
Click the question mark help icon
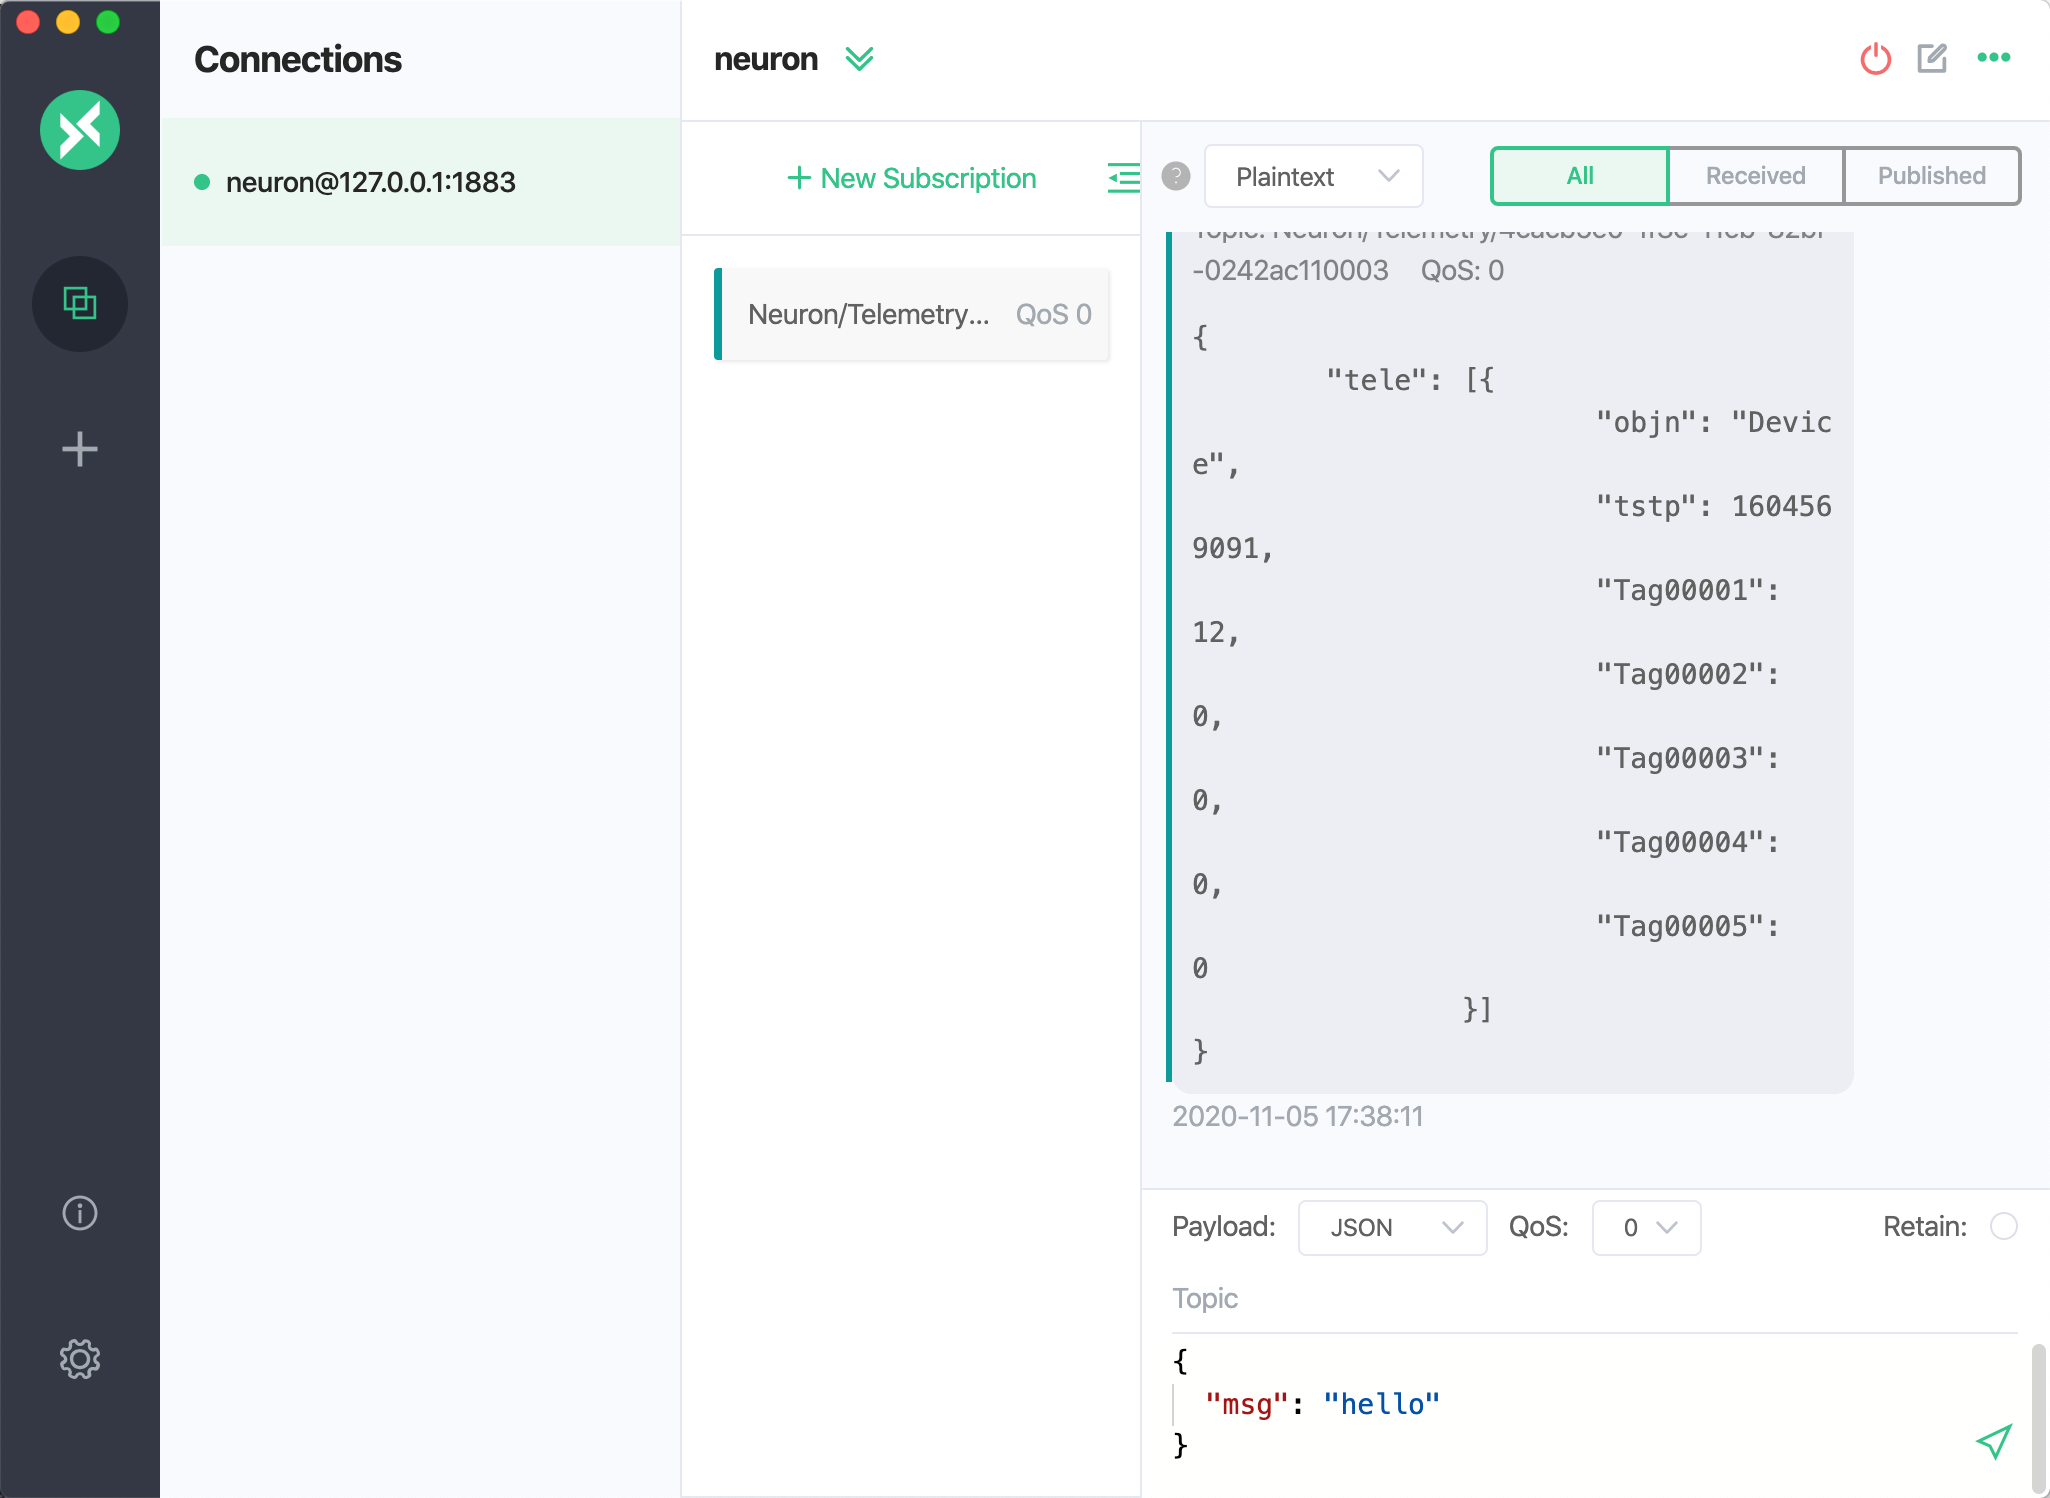(x=1176, y=176)
